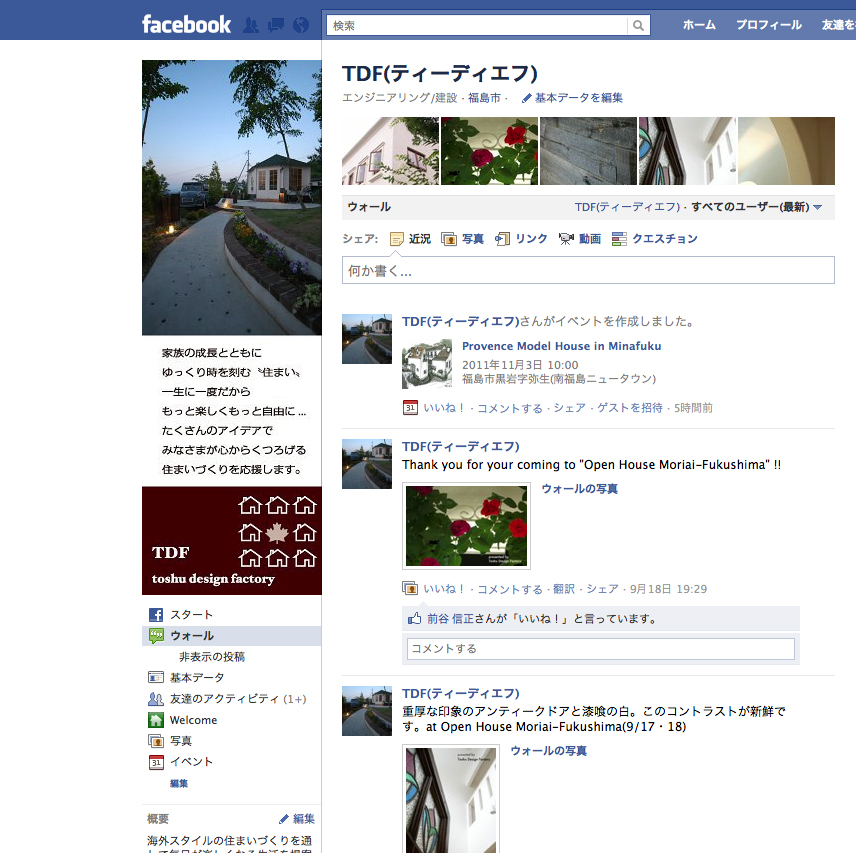Click the 何か書く… status box
856x853 pixels.
(588, 270)
